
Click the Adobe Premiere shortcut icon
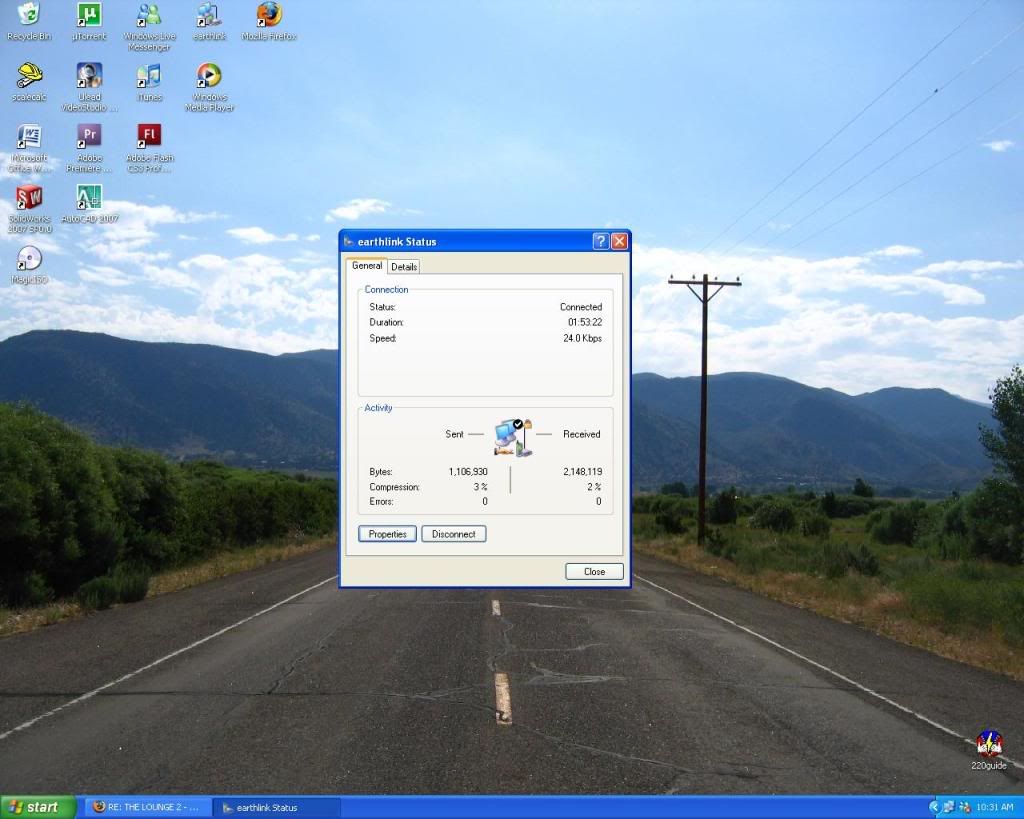pos(89,137)
